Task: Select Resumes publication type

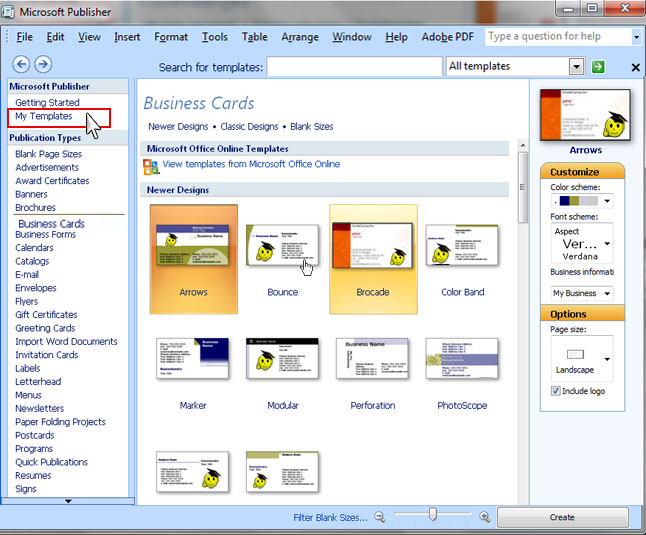Action: coord(33,475)
